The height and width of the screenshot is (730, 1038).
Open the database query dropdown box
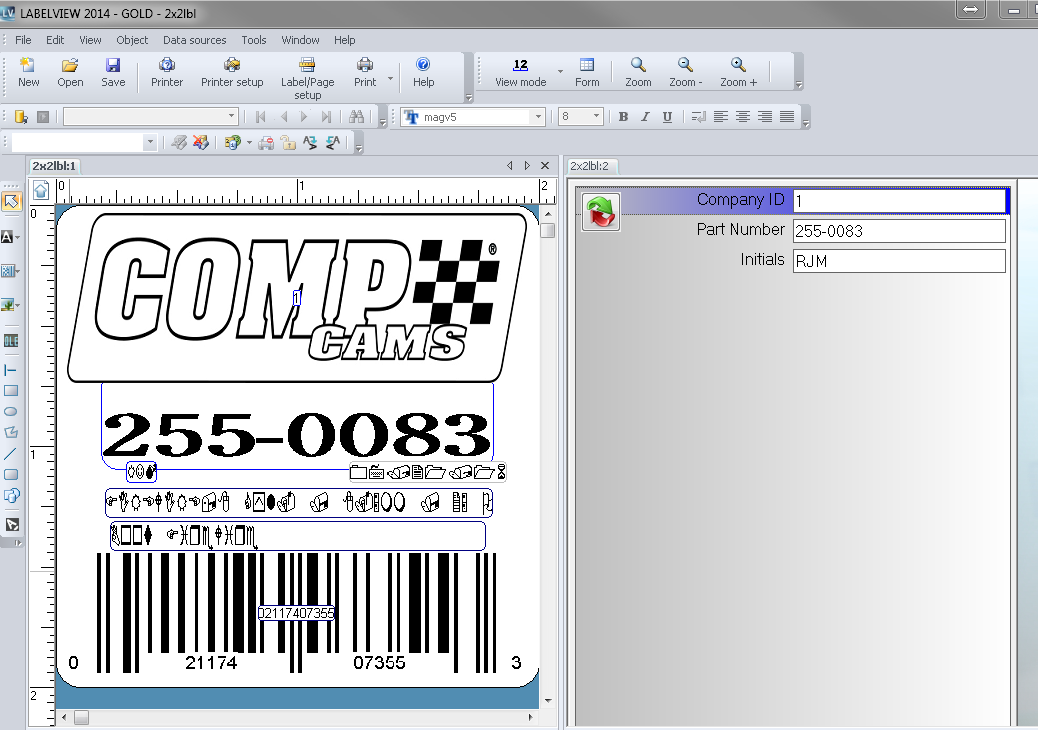point(151,117)
